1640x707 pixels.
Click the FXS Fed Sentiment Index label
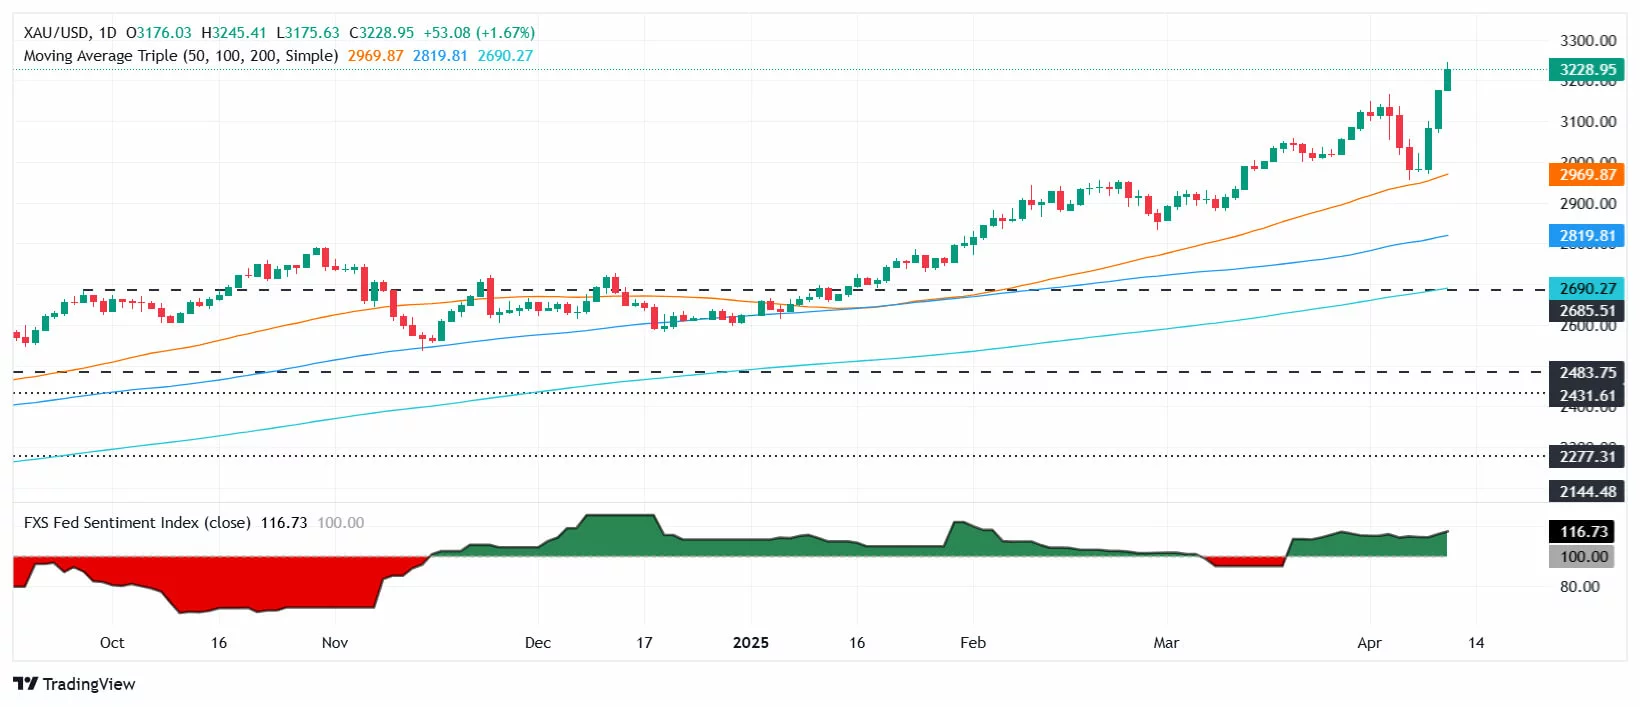137,523
